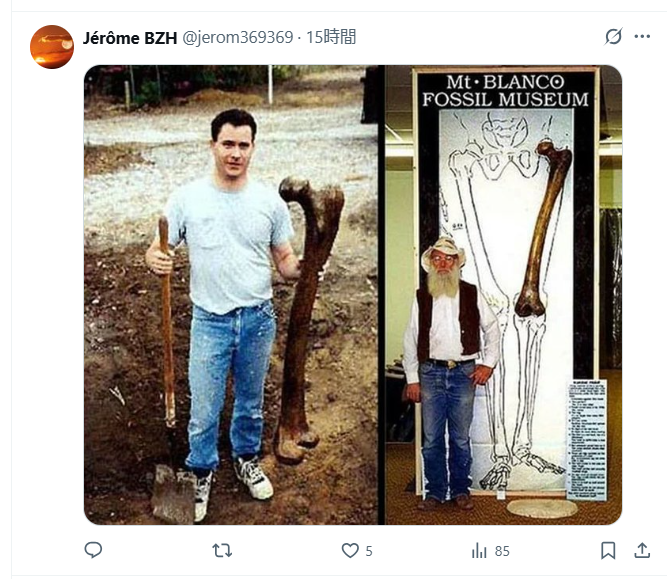Click the 15時間 timestamp link
The width and height of the screenshot is (667, 579).
pyautogui.click(x=332, y=37)
